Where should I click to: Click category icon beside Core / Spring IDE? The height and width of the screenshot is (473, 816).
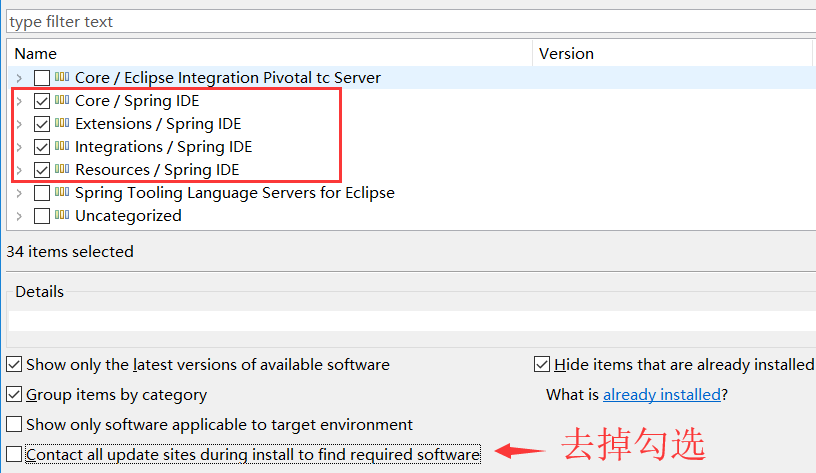pyautogui.click(x=62, y=101)
